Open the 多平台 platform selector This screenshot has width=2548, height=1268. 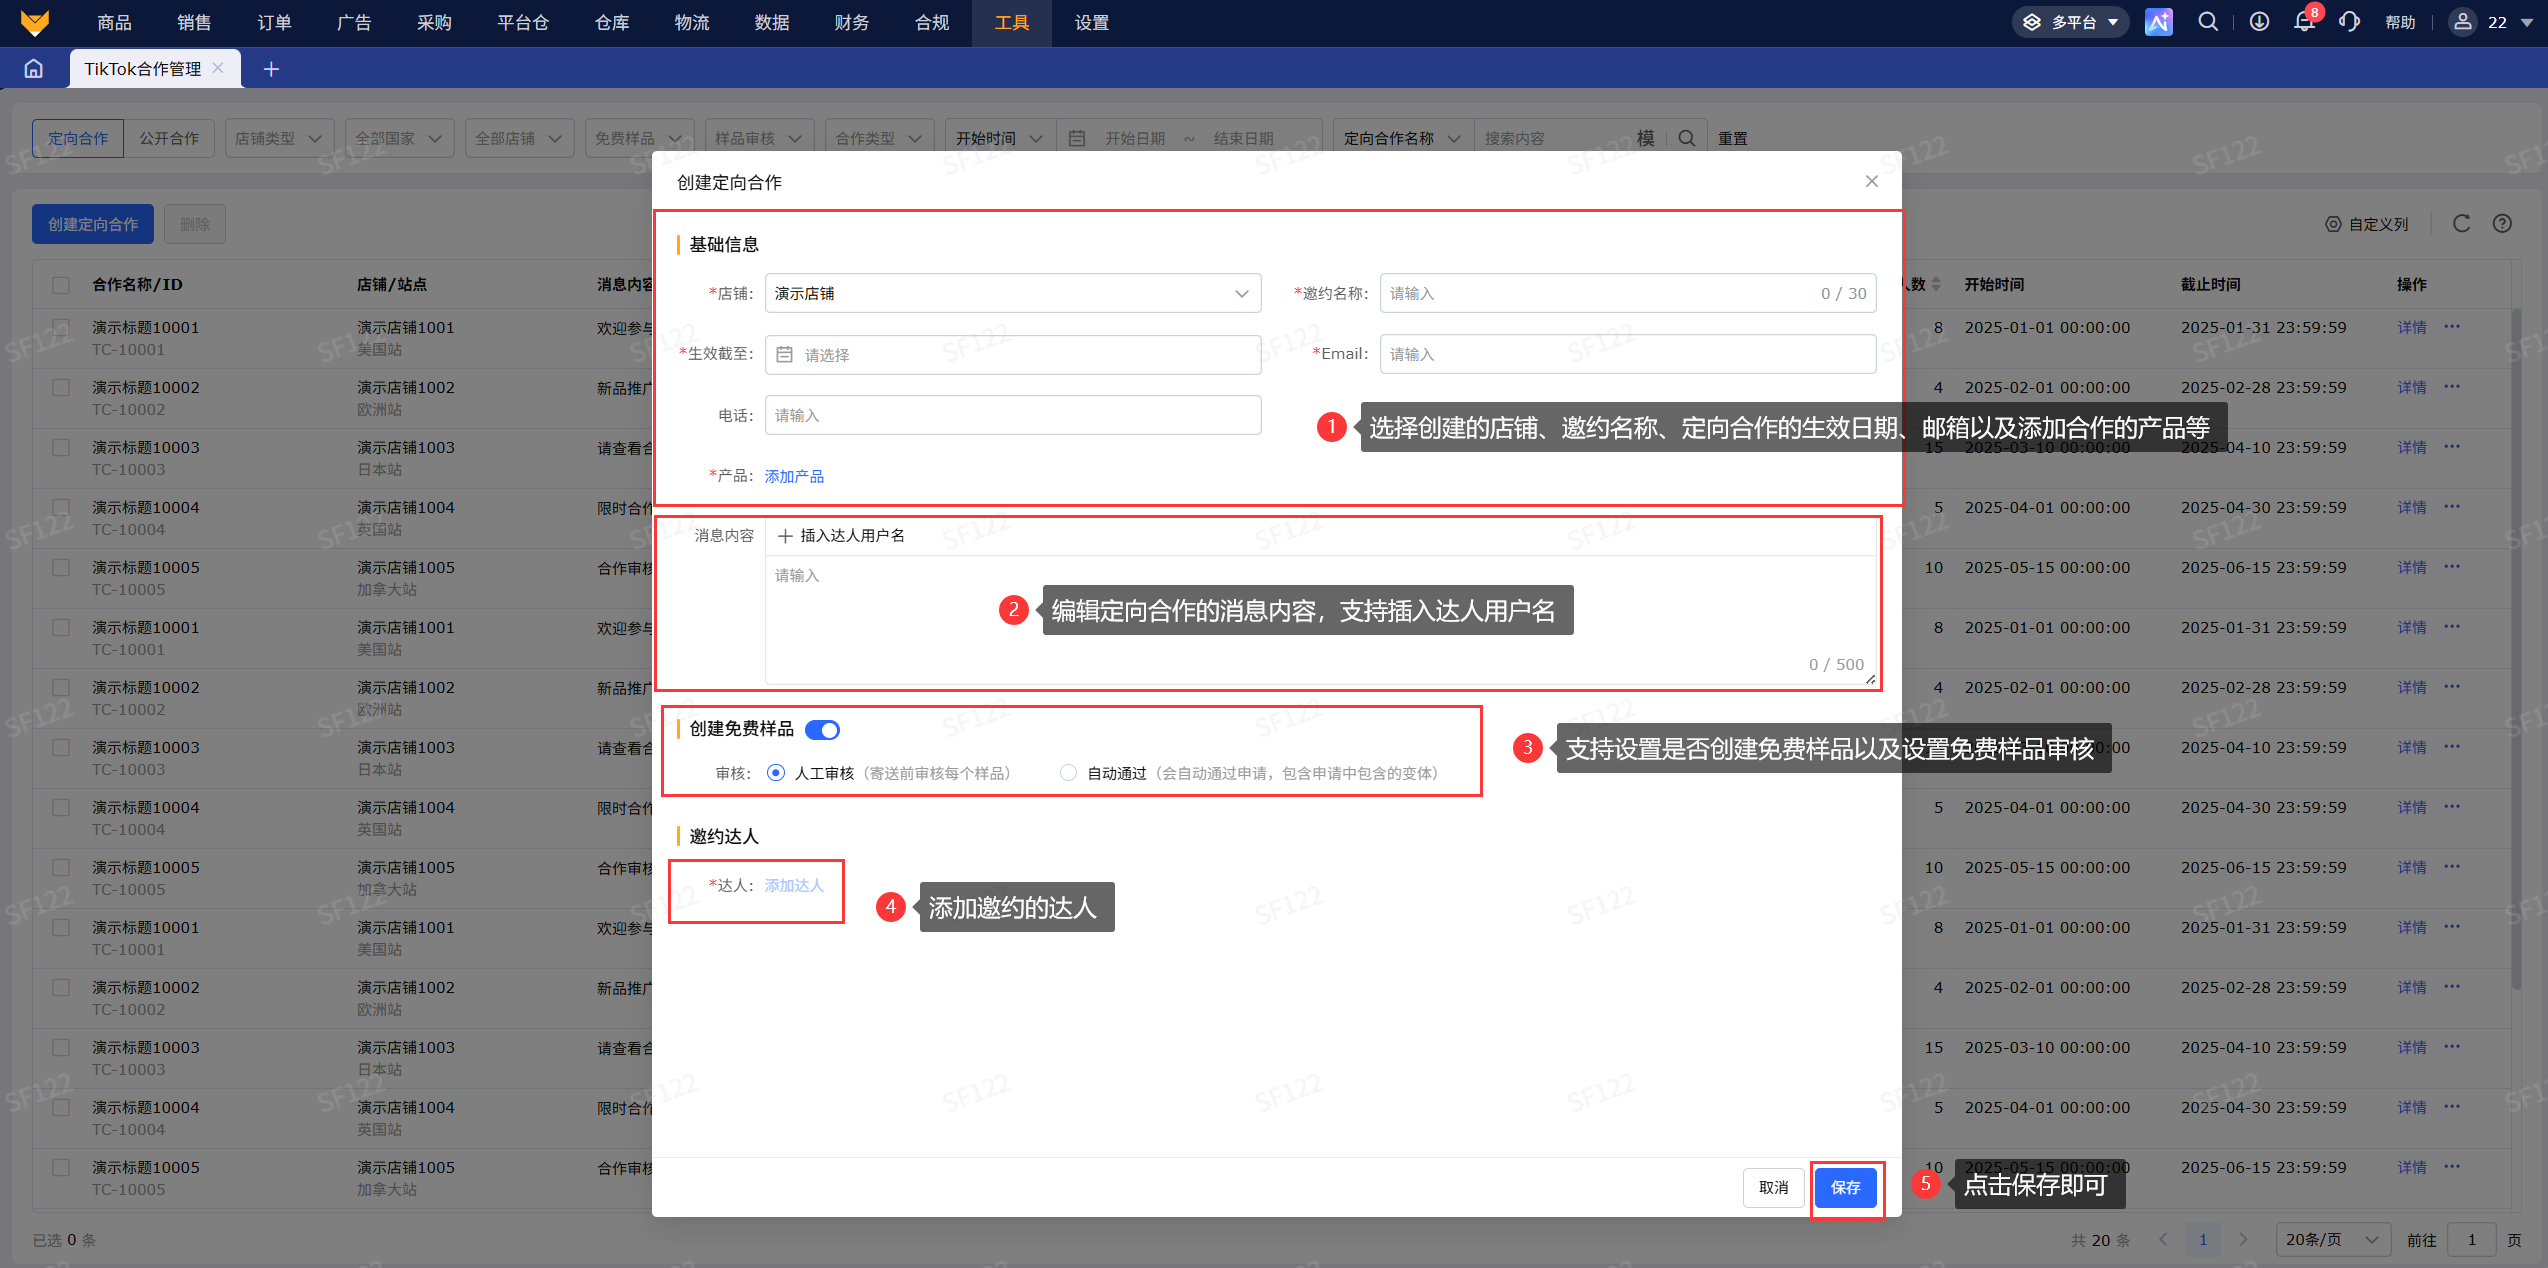[2070, 22]
